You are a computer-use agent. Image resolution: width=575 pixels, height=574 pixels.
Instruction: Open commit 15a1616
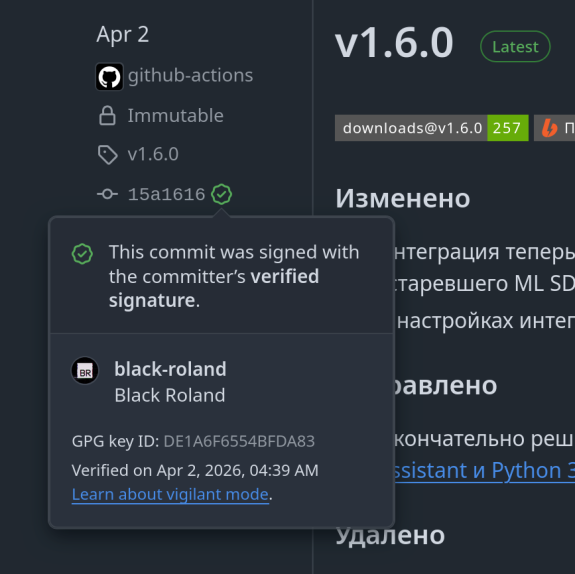coord(166,194)
